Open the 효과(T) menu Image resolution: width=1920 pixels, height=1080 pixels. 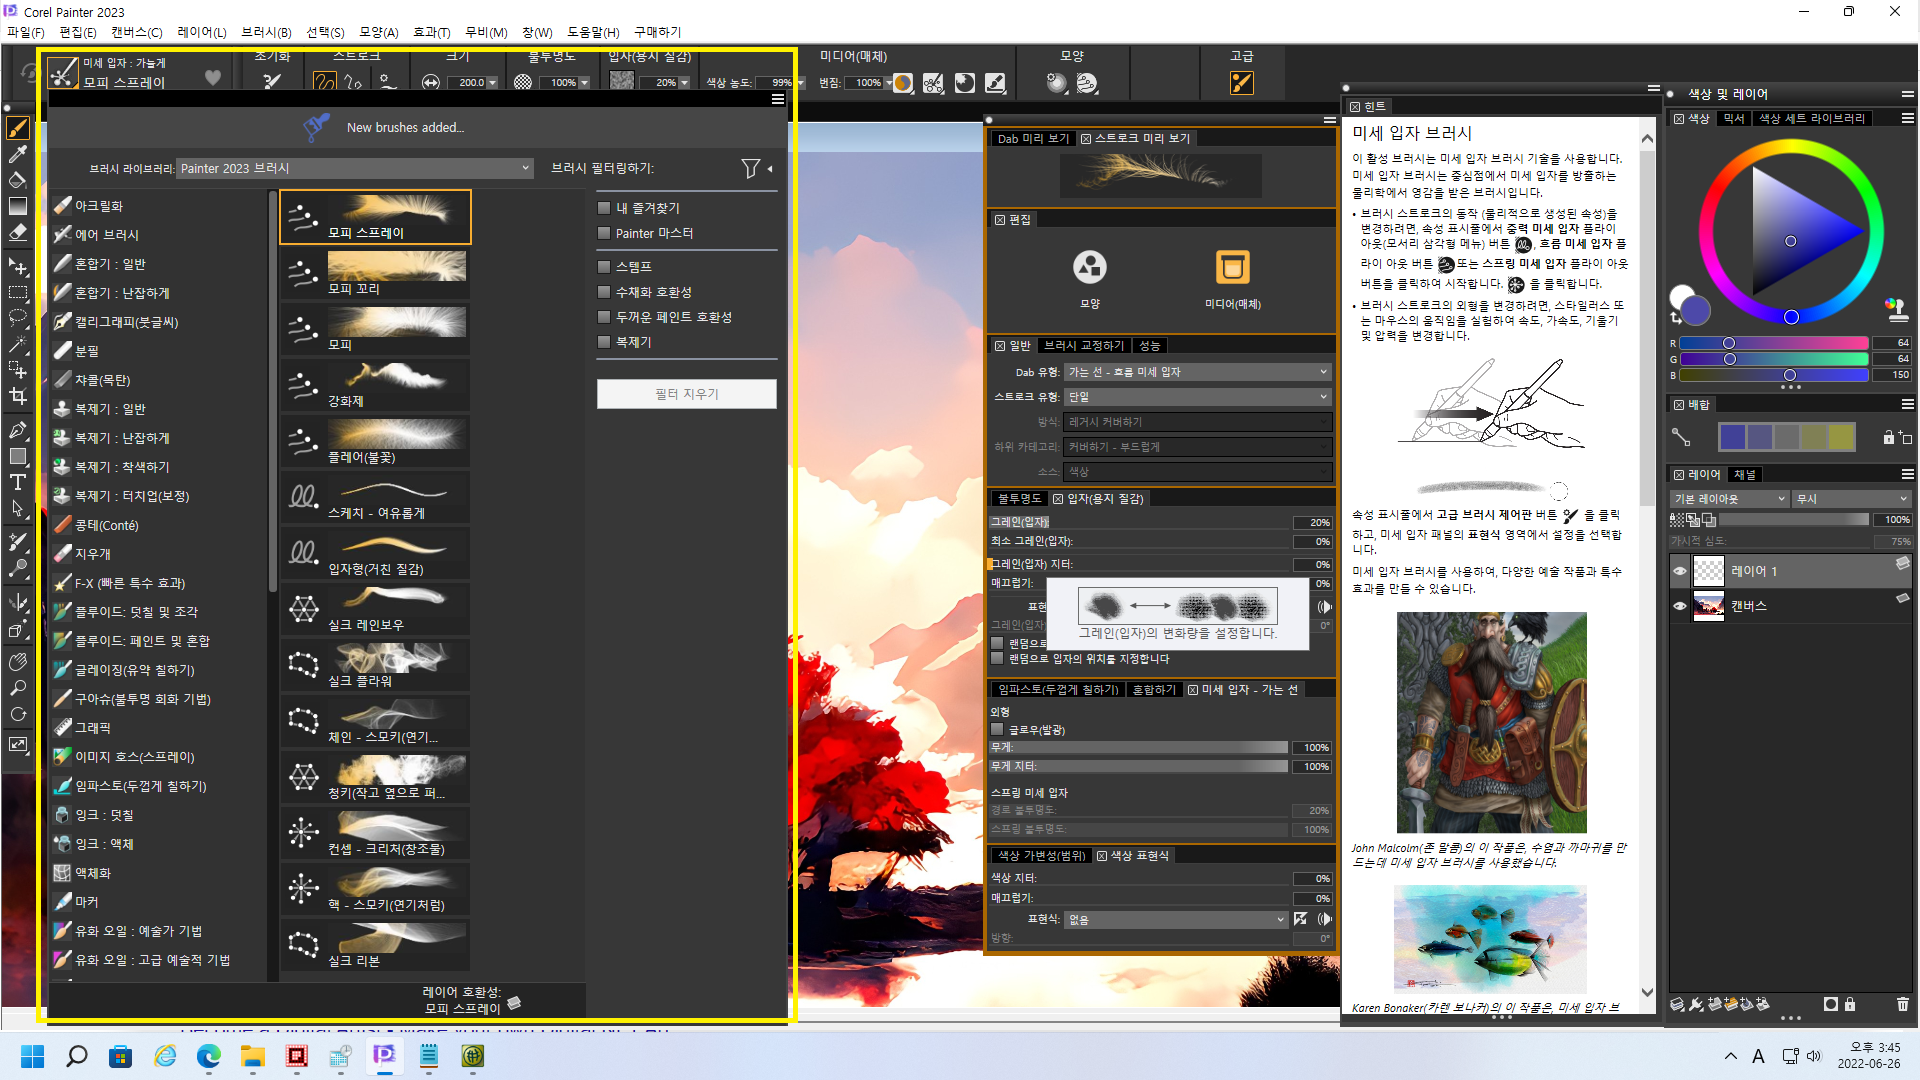click(x=432, y=32)
